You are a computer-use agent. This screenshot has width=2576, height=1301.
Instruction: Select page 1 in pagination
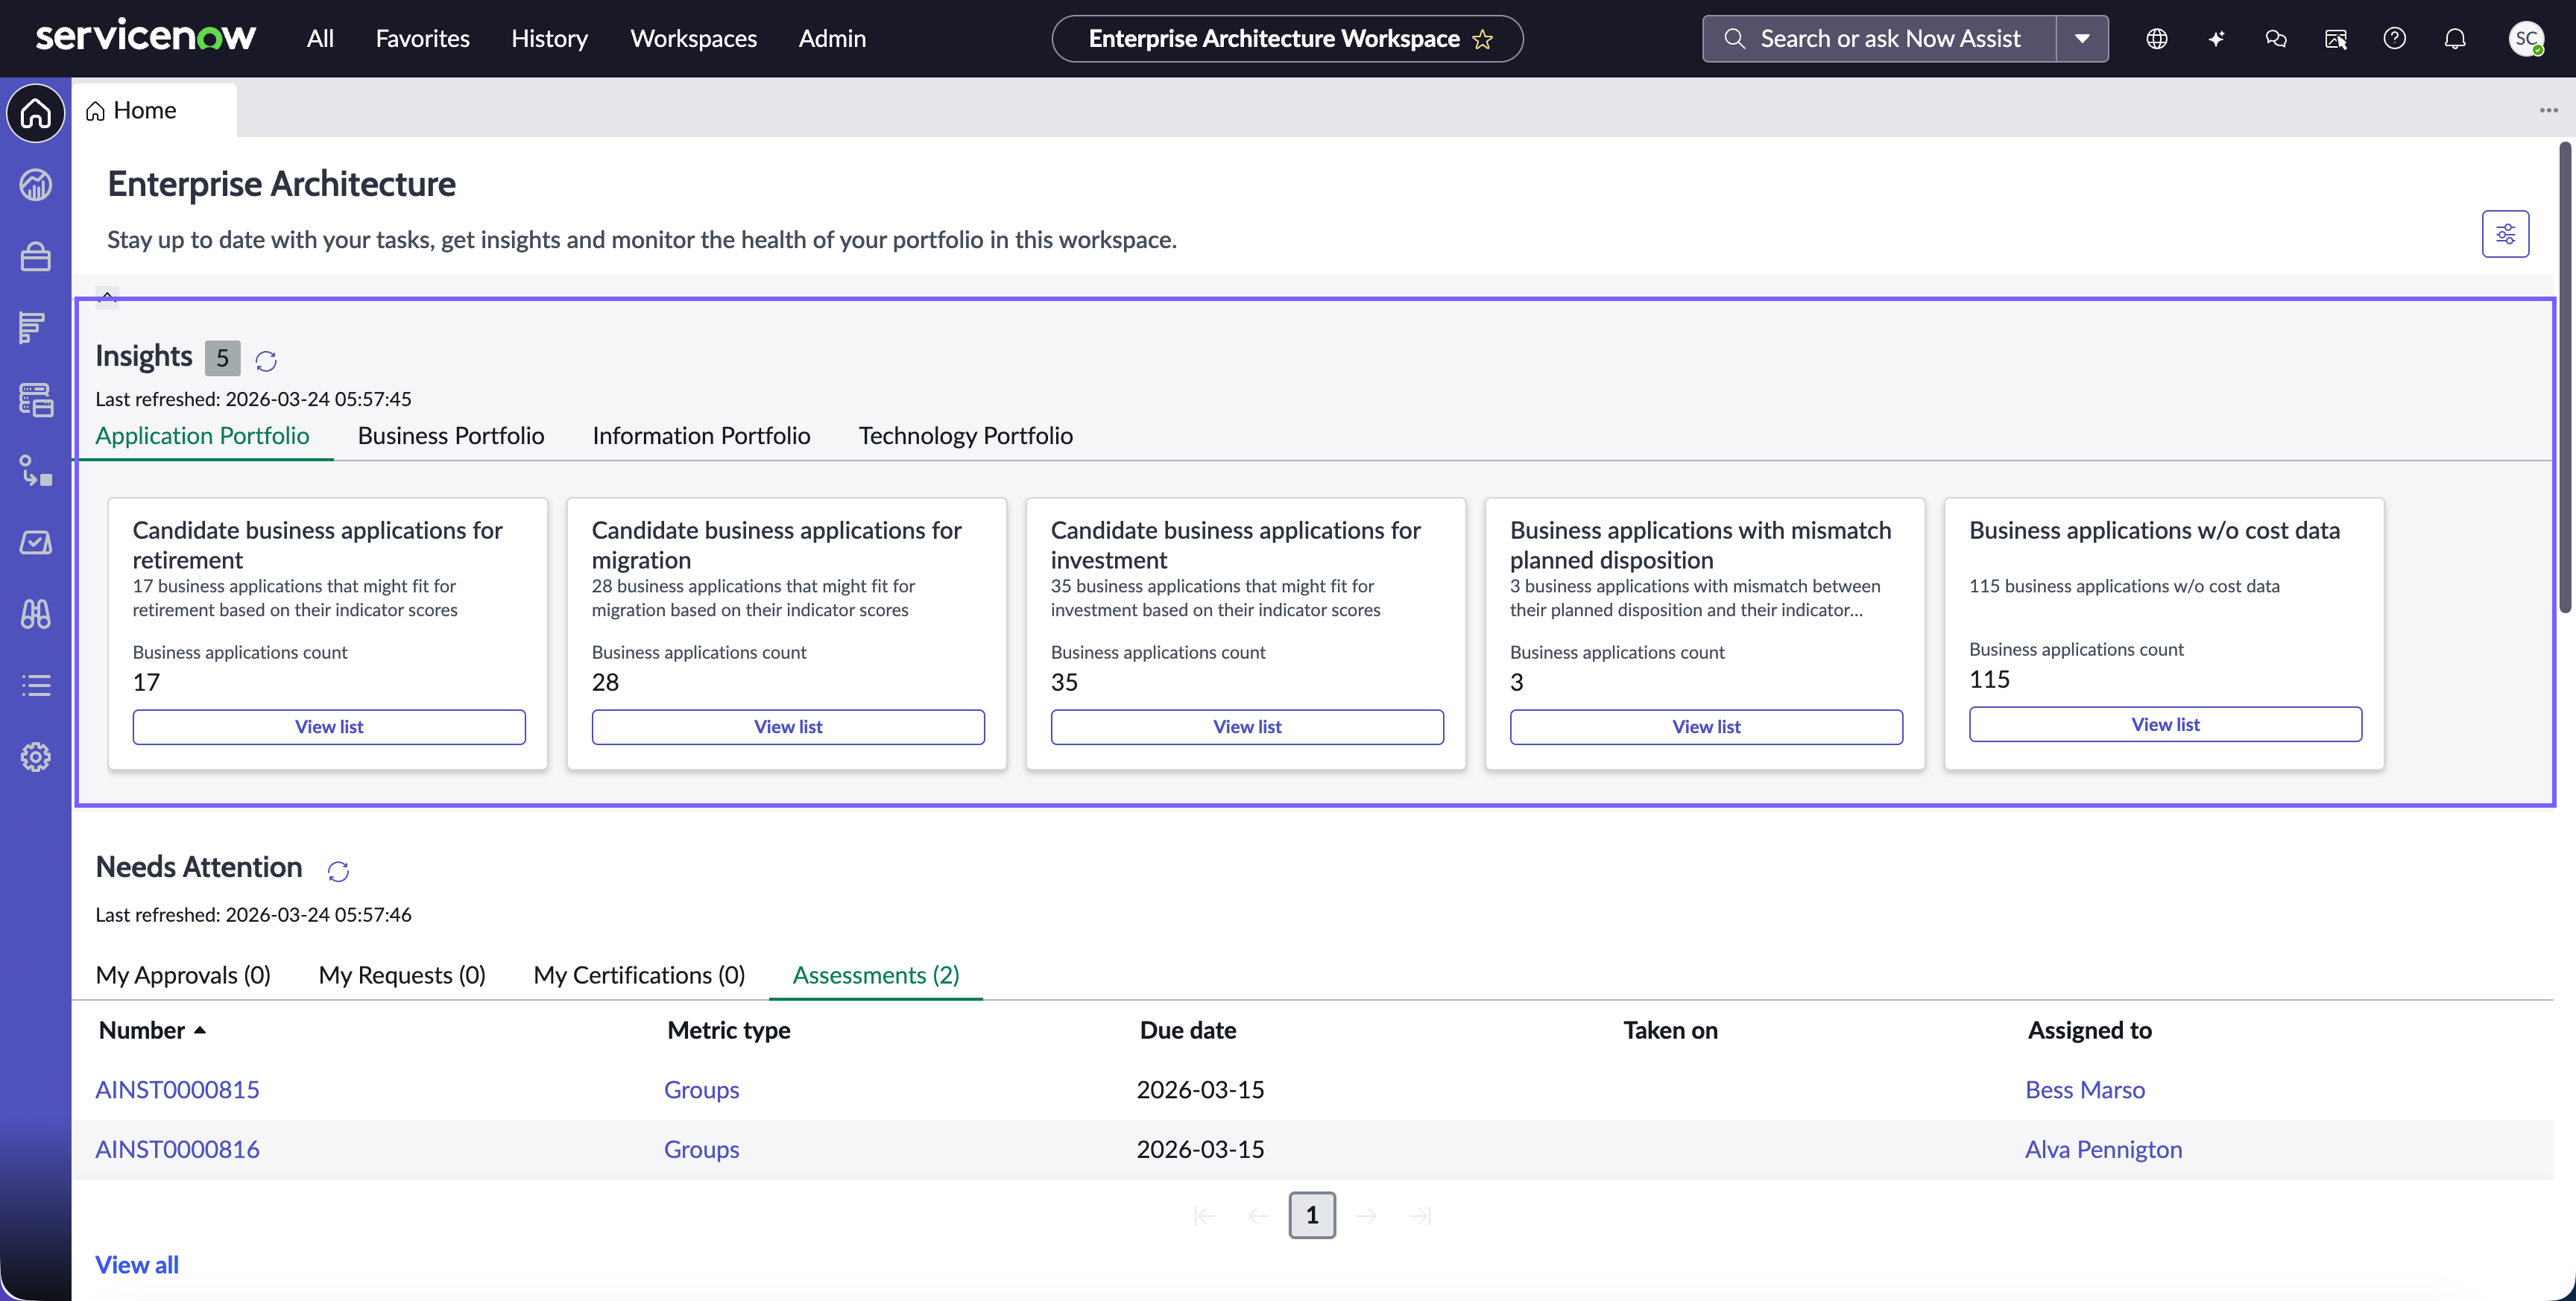point(1312,1215)
